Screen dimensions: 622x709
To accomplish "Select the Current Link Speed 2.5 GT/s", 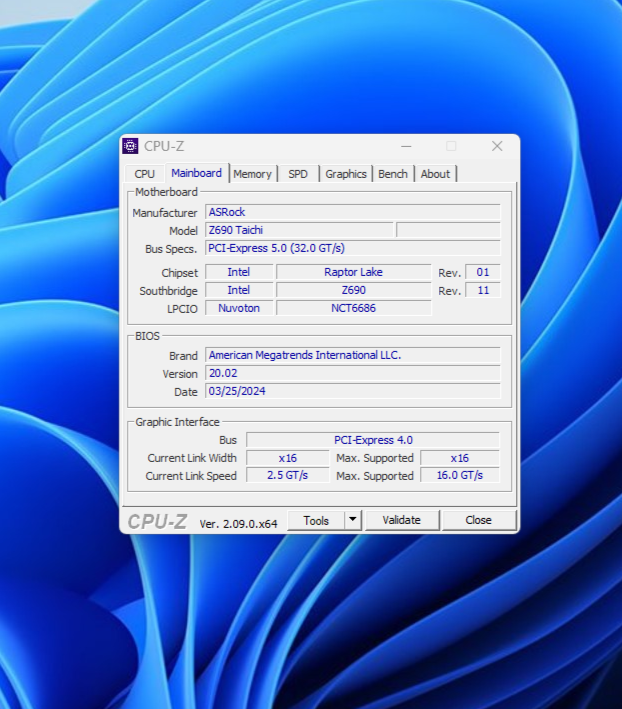I will pos(287,476).
